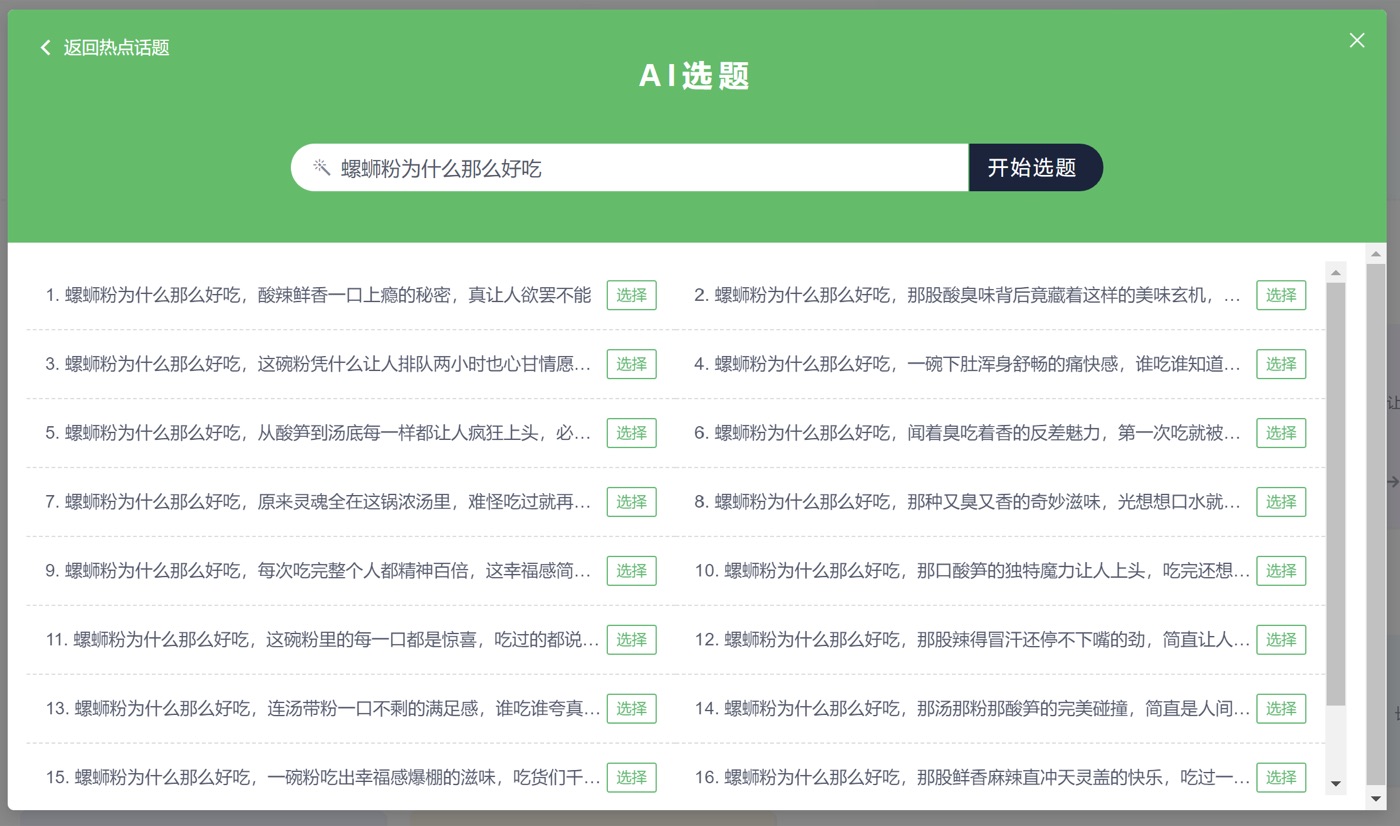Pick topic 4 using 选择 button
The image size is (1400, 826).
pos(1281,364)
